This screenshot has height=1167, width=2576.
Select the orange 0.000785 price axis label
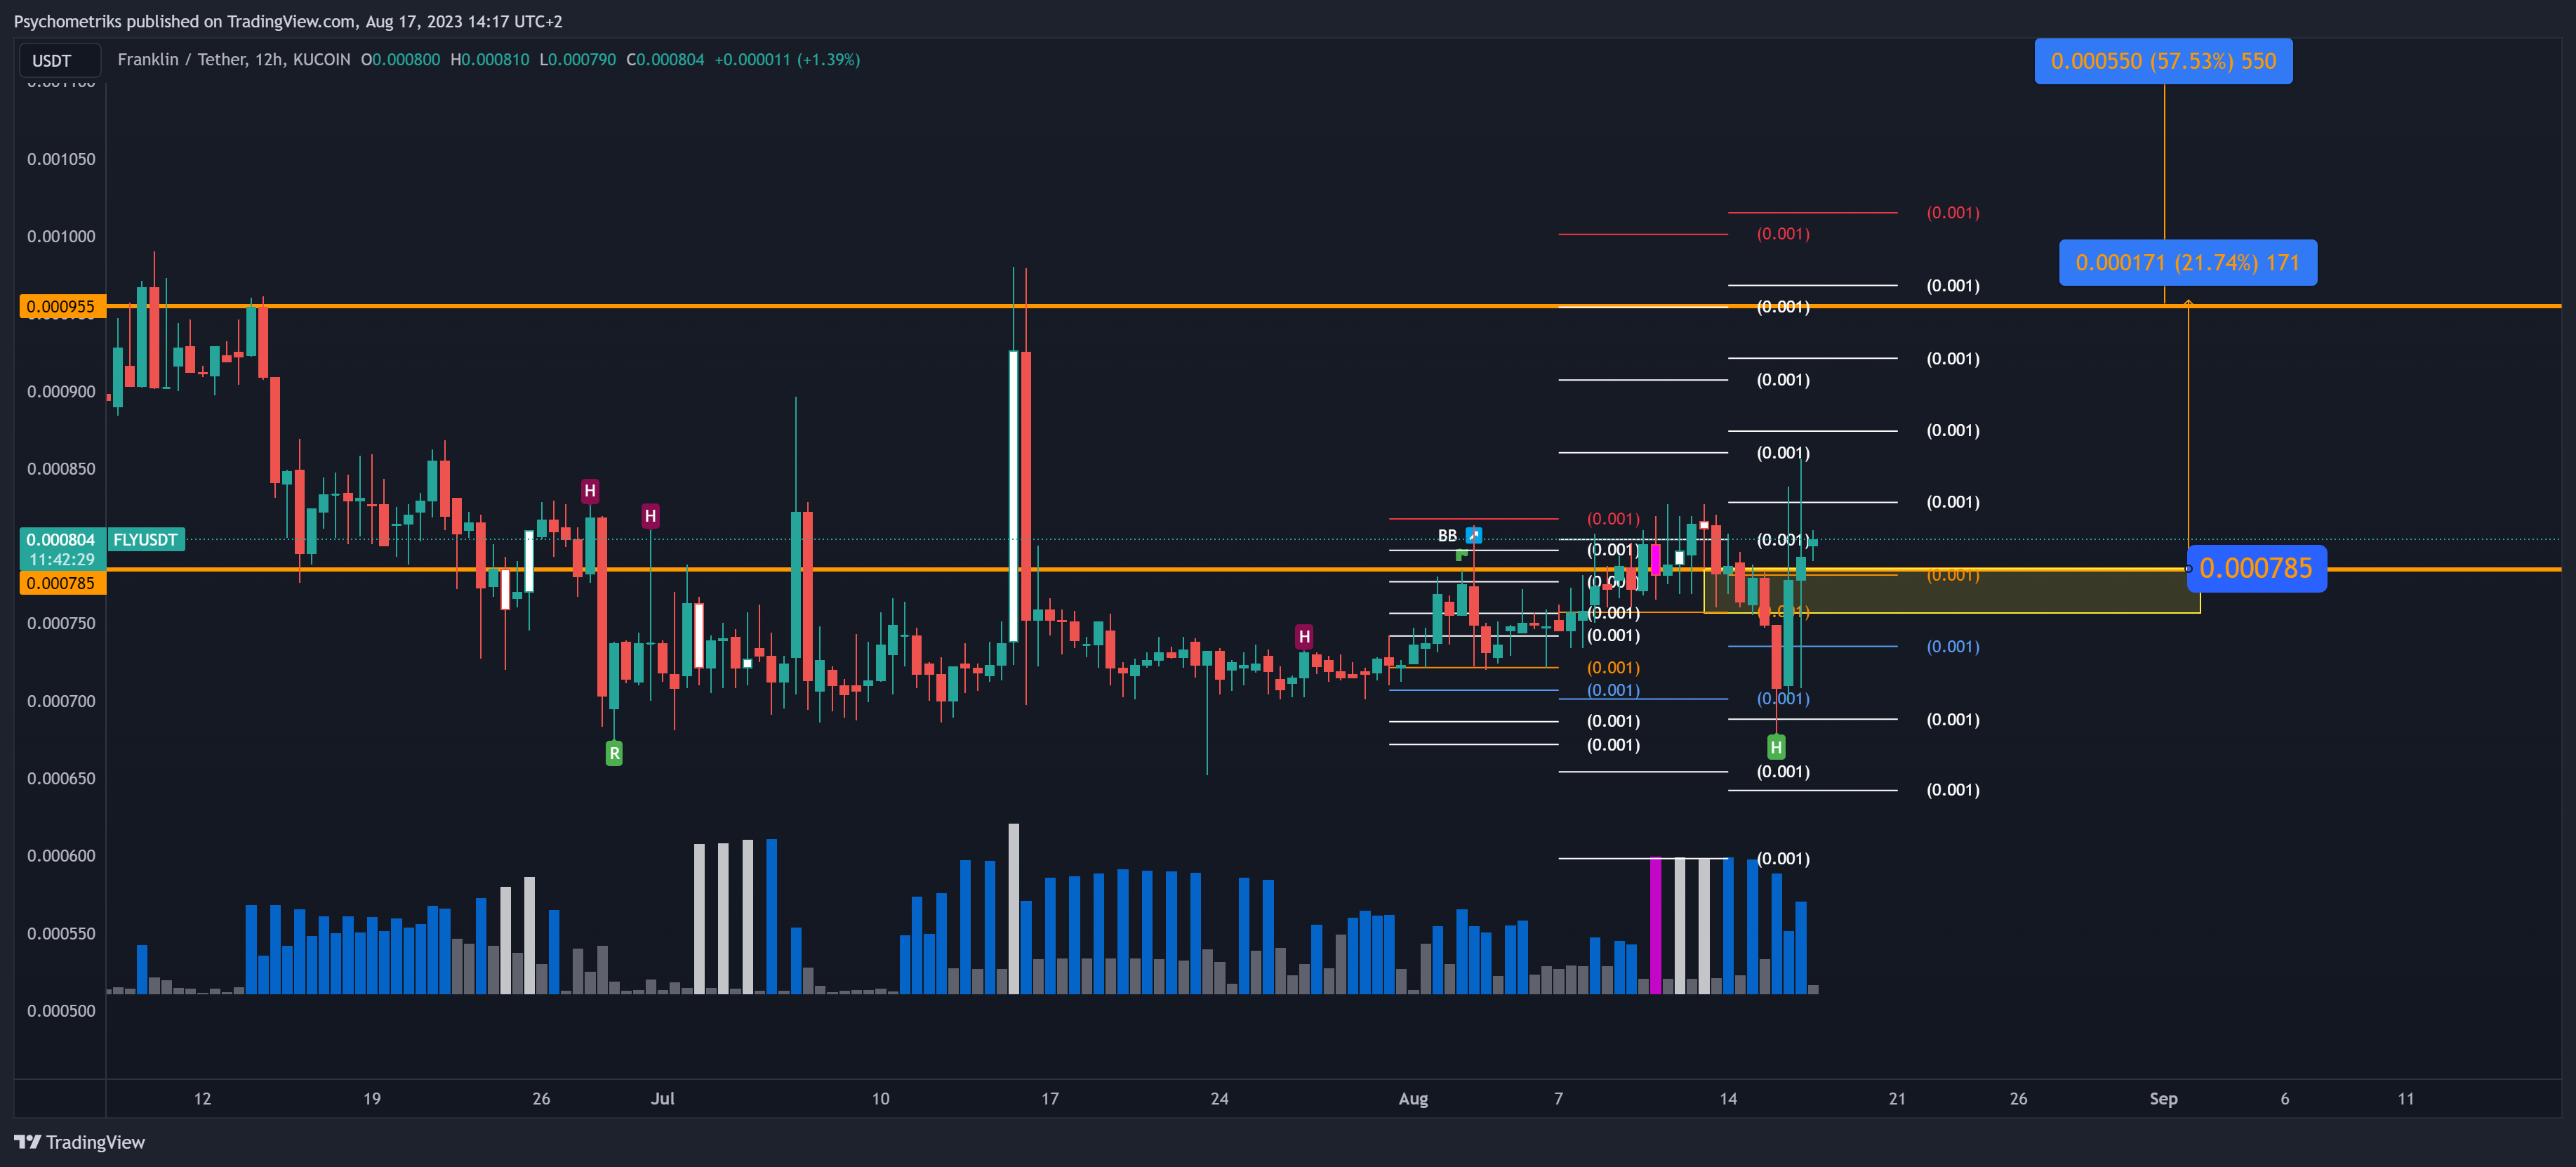[62, 583]
